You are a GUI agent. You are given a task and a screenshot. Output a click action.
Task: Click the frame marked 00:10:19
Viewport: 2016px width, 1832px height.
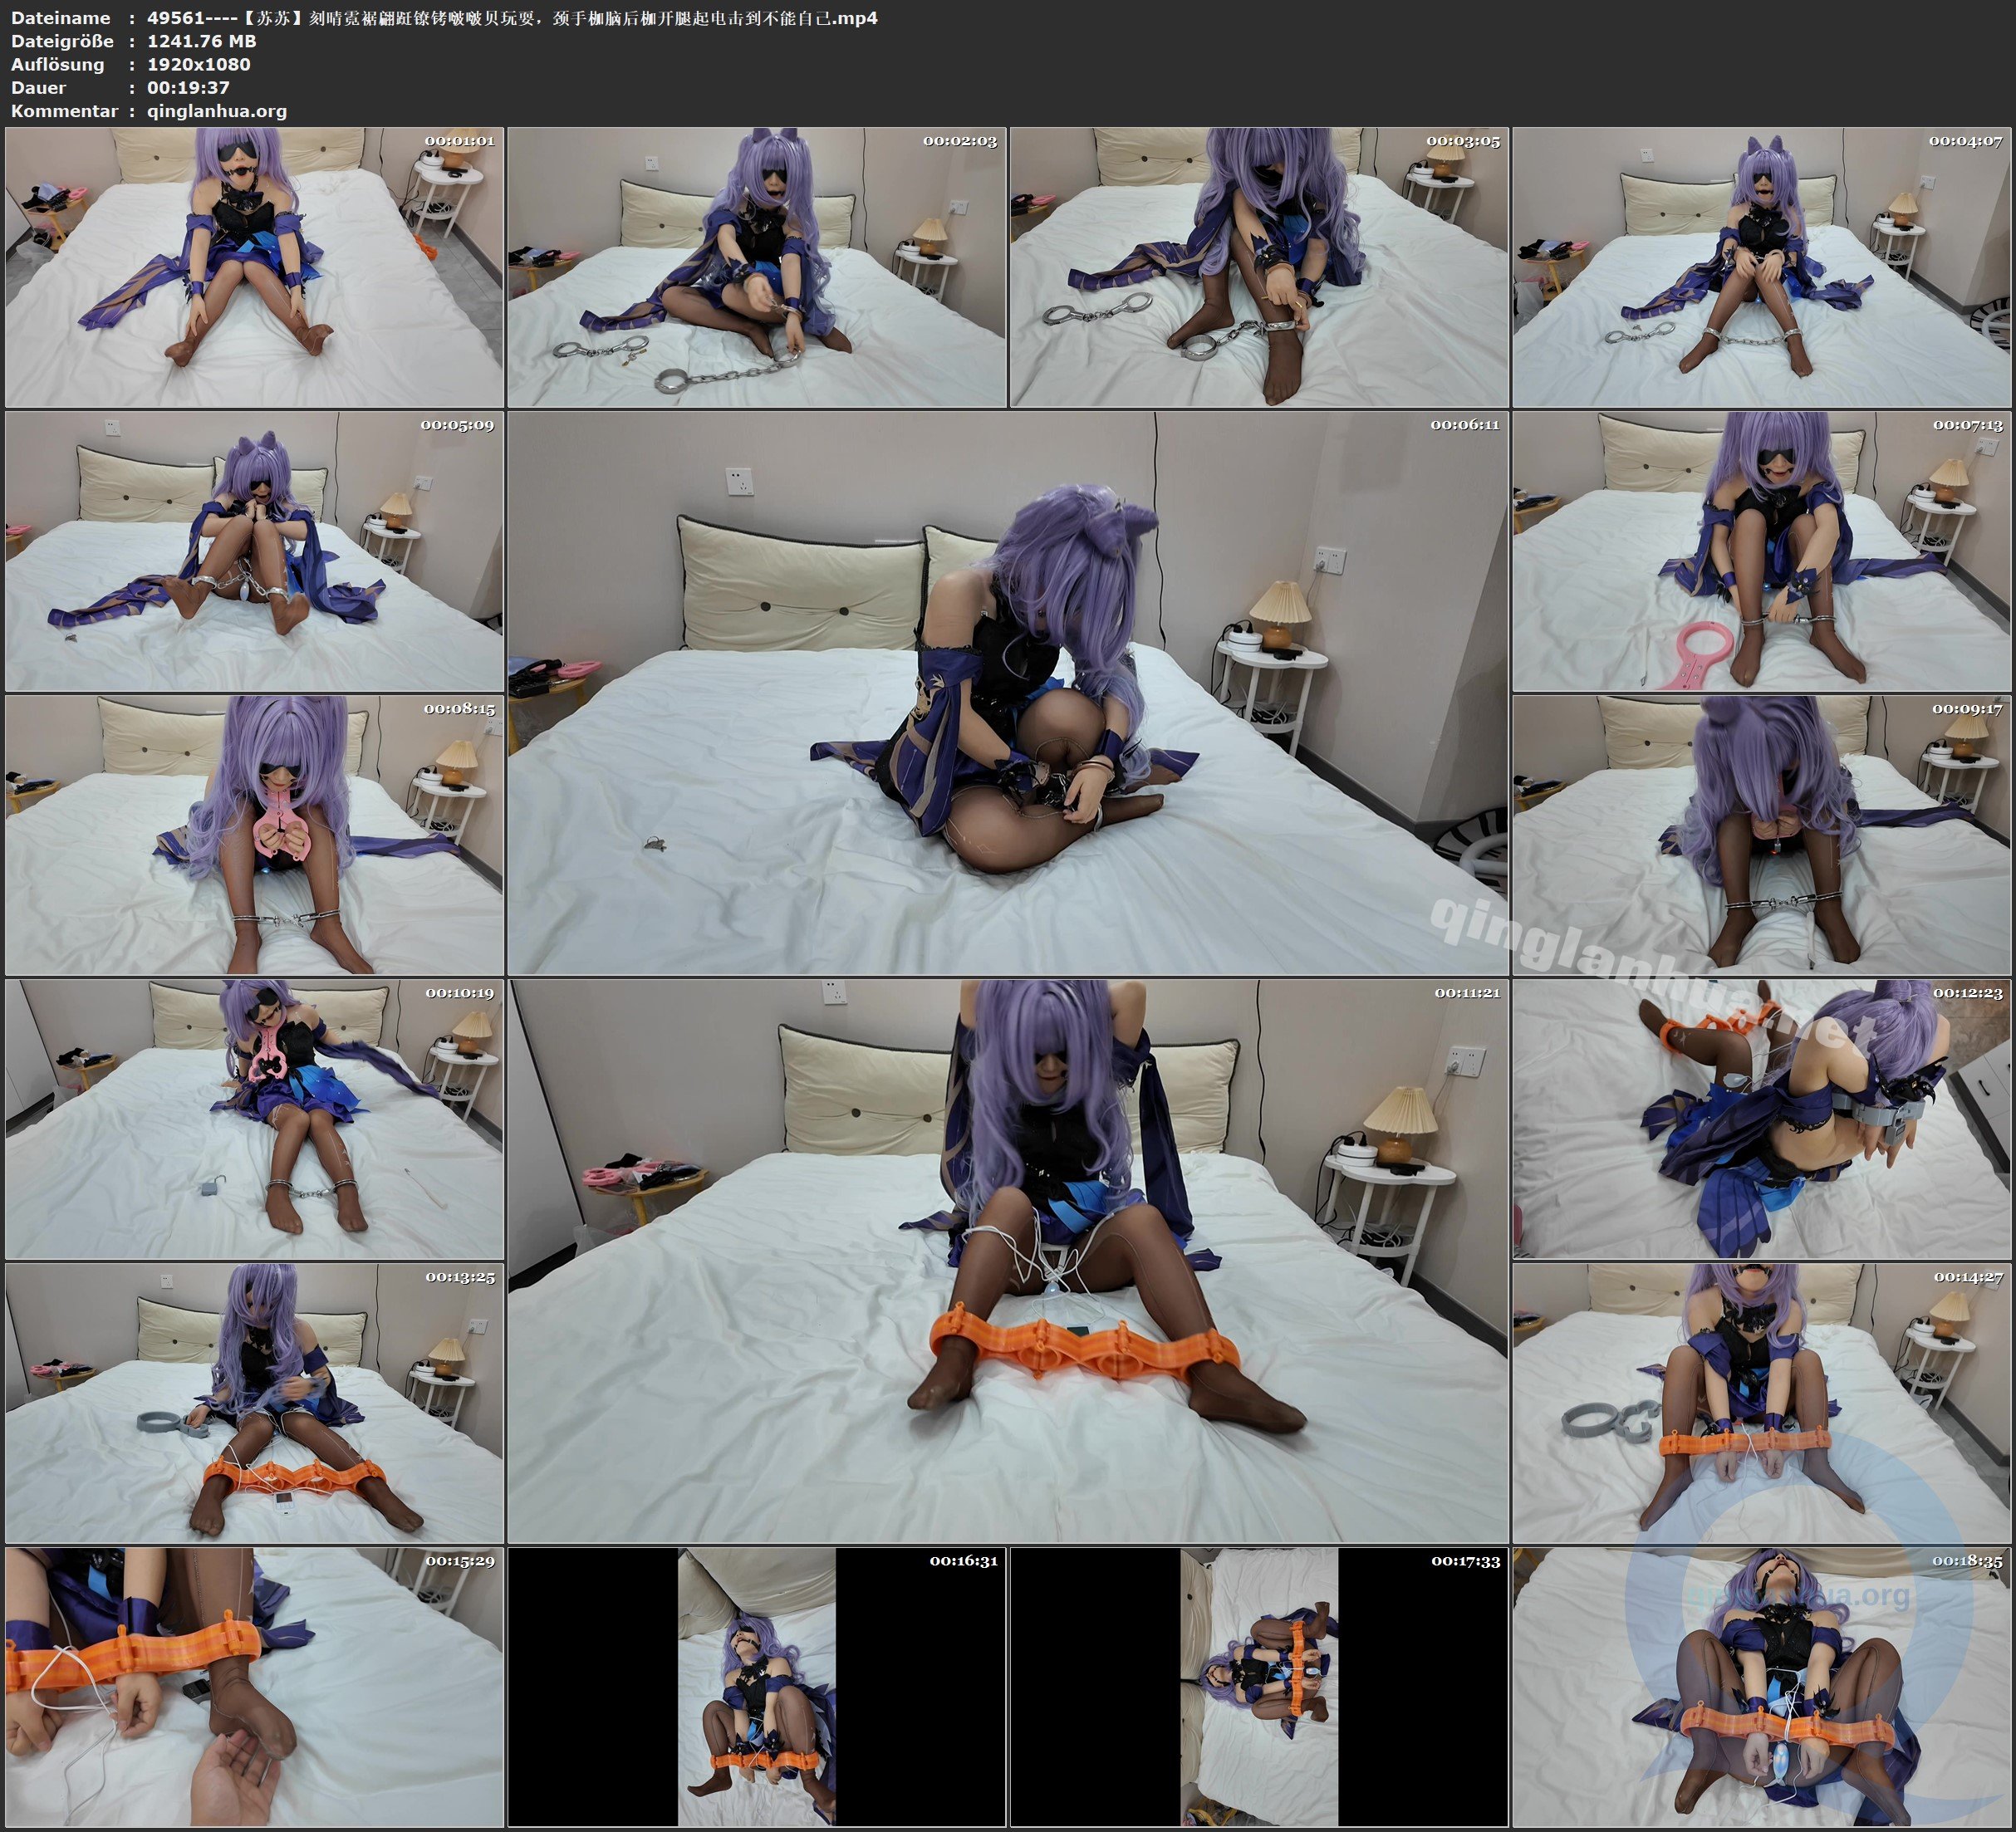[x=254, y=1119]
